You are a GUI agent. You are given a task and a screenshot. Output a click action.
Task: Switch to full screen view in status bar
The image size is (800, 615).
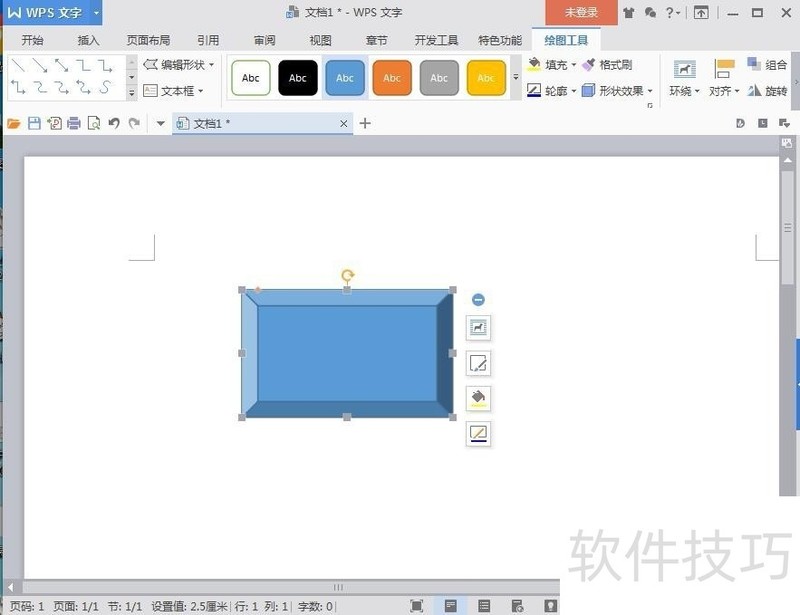(x=417, y=606)
